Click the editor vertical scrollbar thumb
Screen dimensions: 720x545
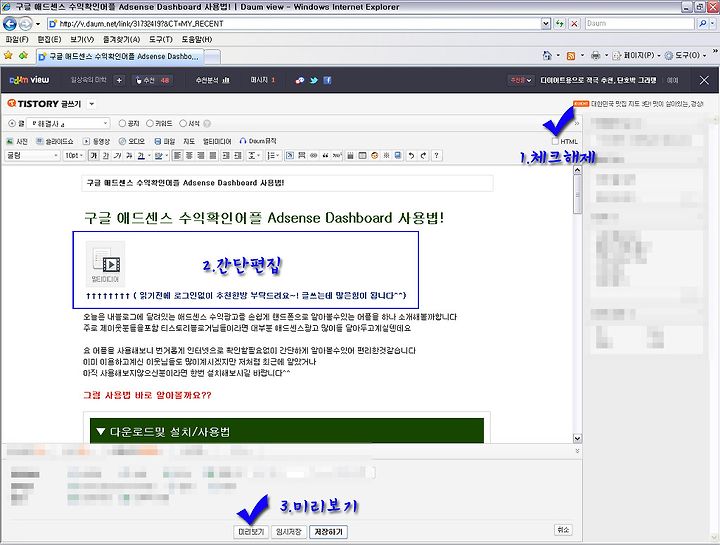point(578,194)
